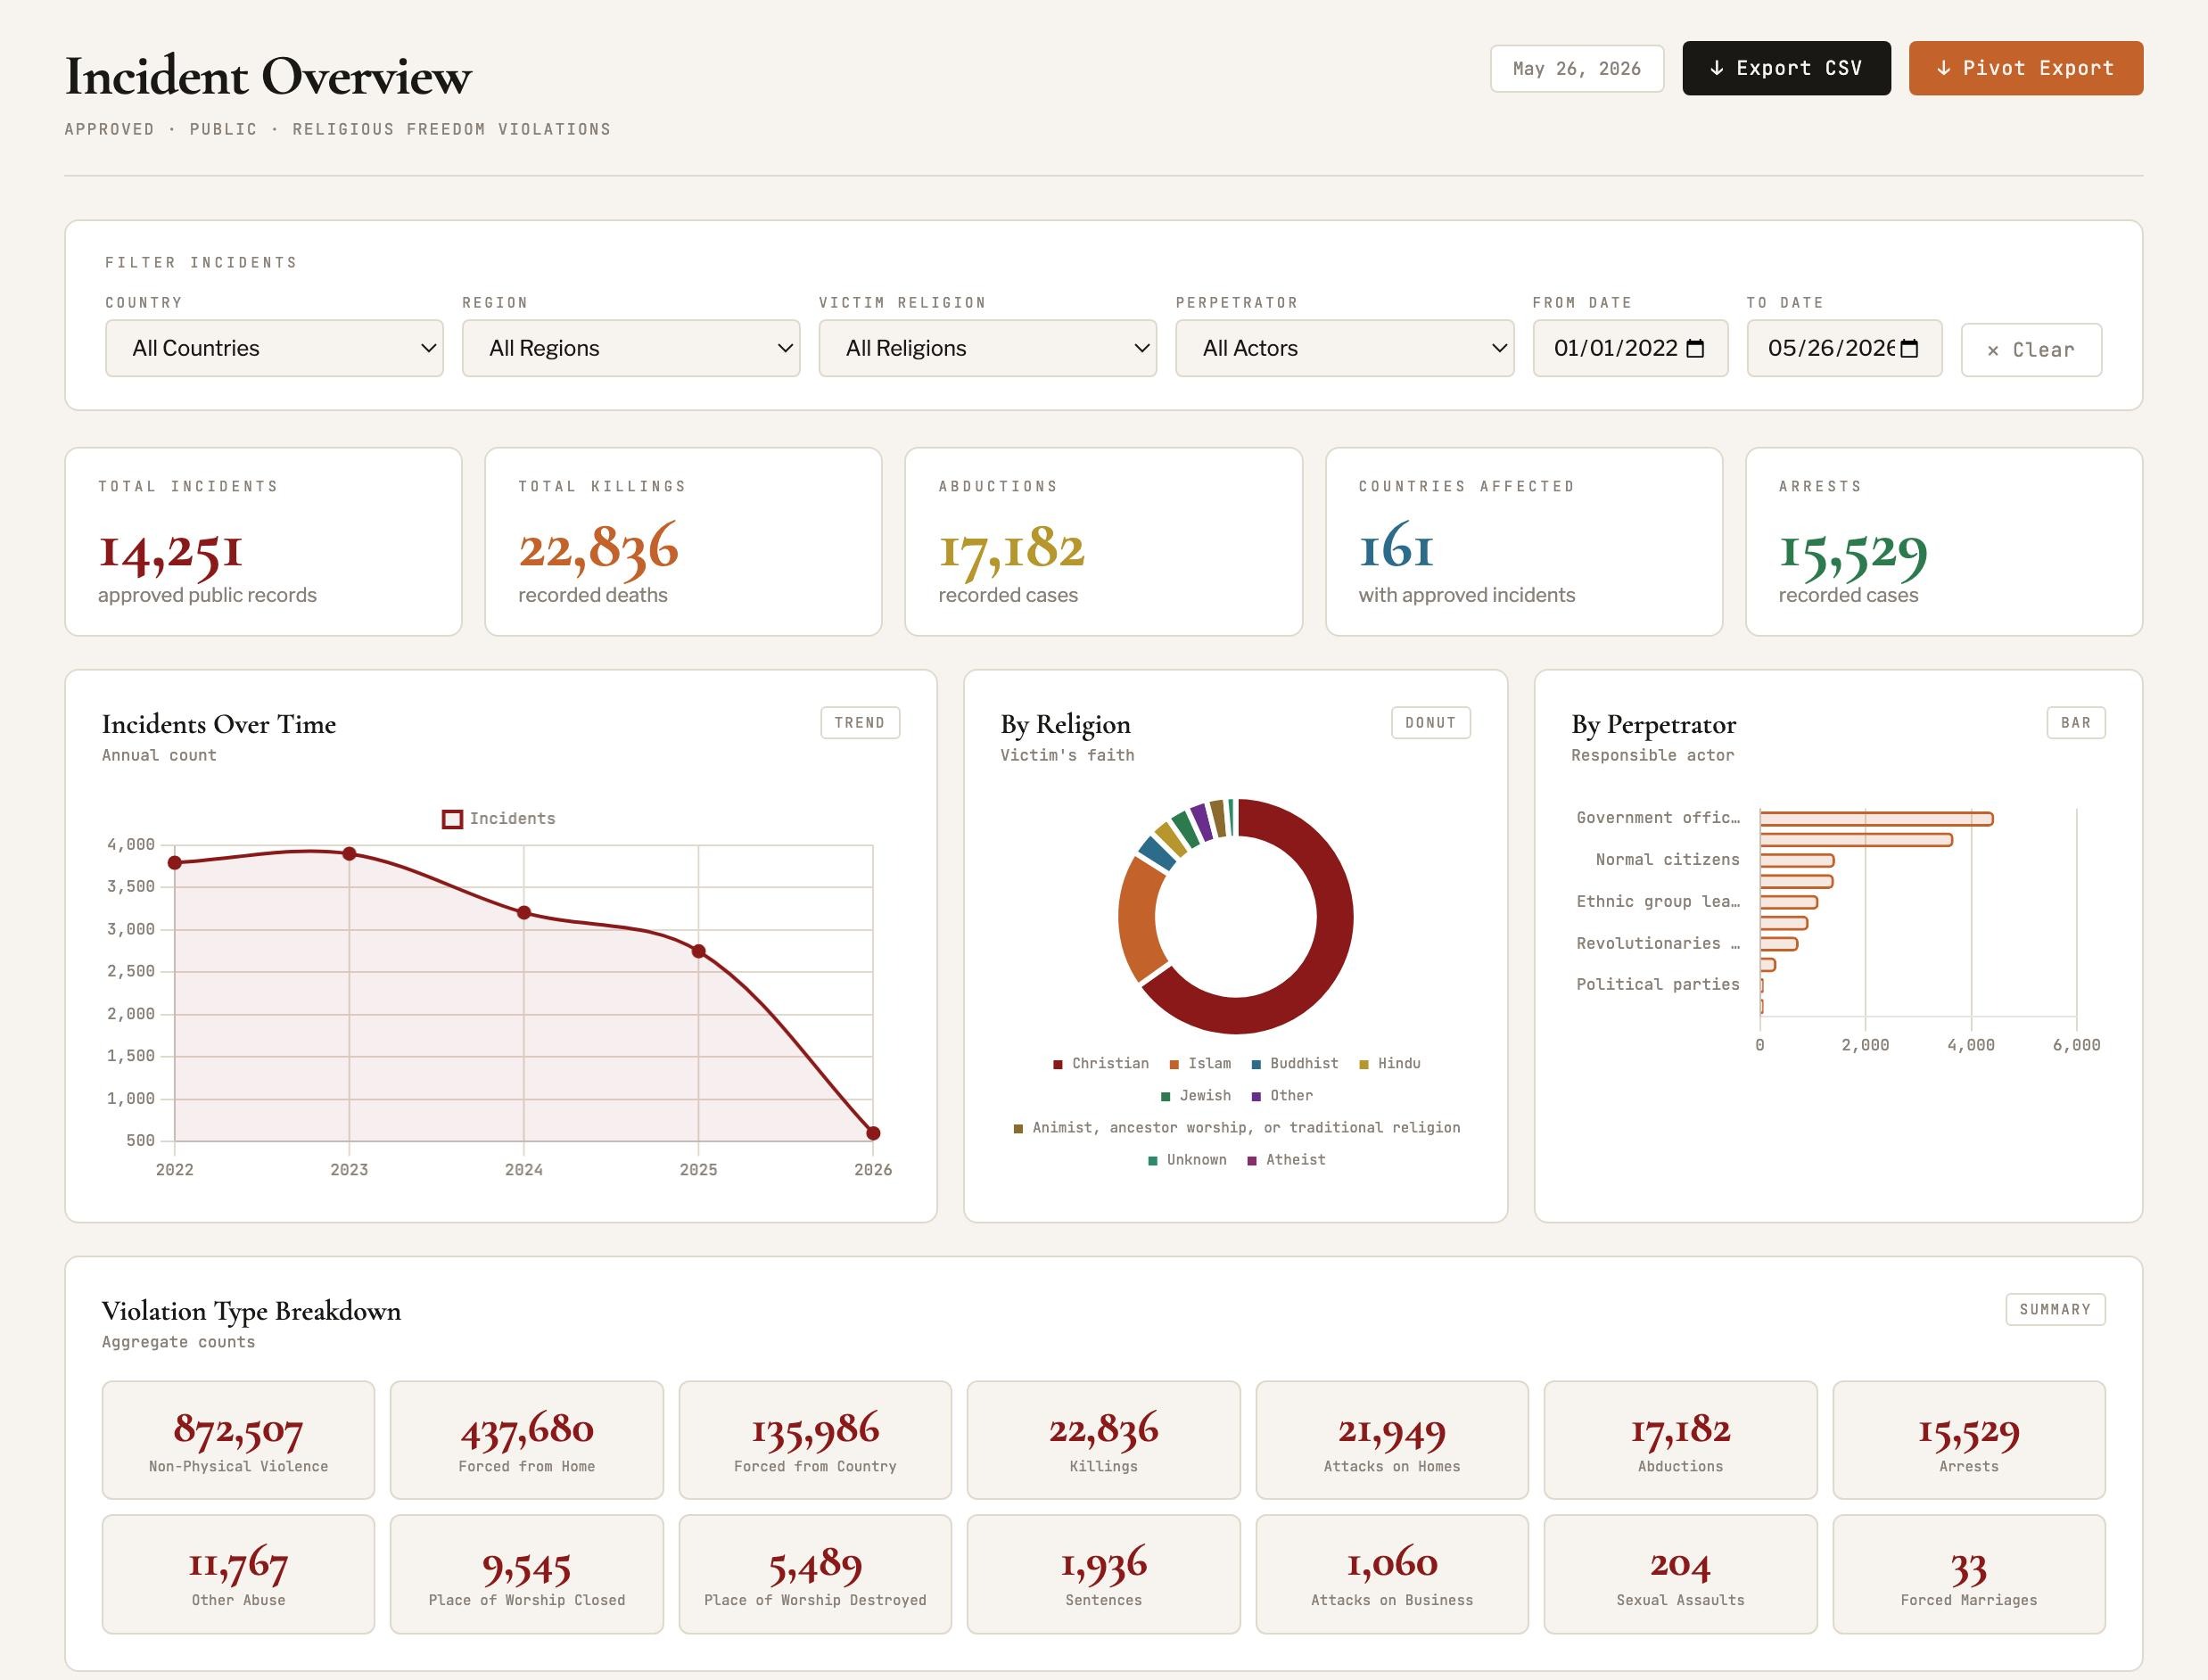
Task: Toggle the Incidents legend box in trend chart
Action: click(452, 819)
